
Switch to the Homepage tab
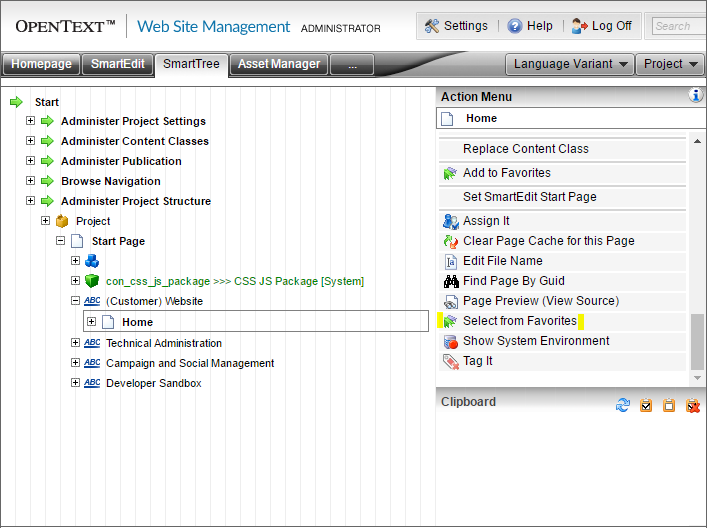pos(41,64)
